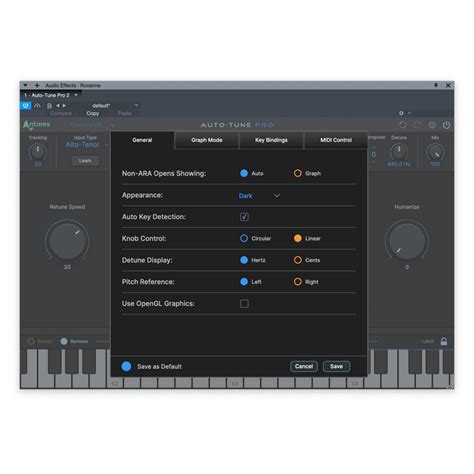Click the Auto-Tune undo icon

[x=403, y=125]
